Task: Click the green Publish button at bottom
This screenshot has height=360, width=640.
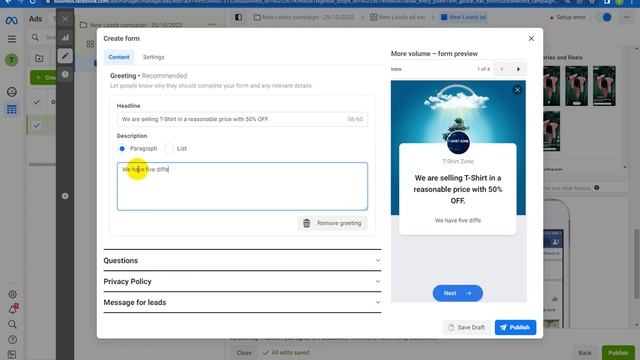Action: click(618, 353)
